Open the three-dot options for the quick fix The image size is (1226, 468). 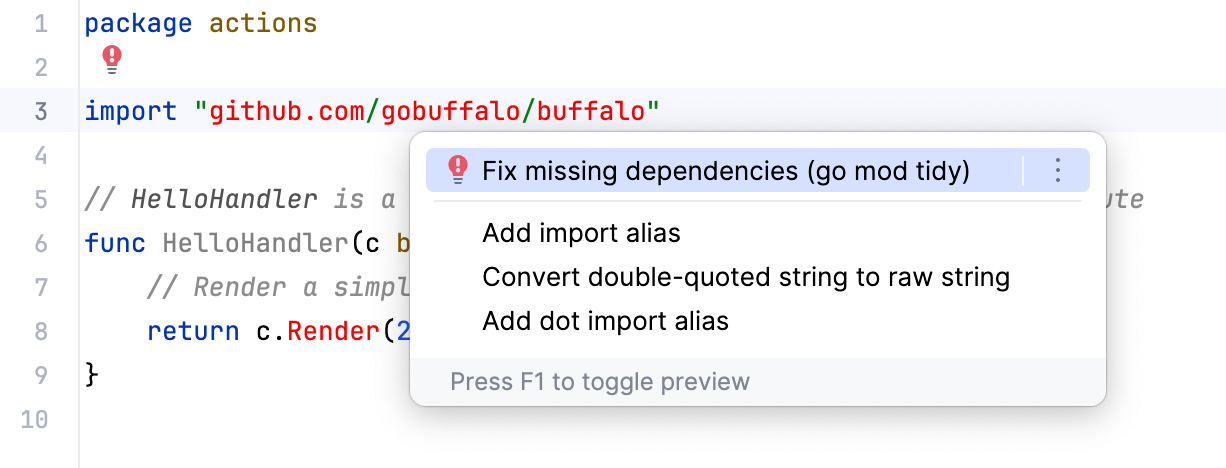tap(1058, 171)
